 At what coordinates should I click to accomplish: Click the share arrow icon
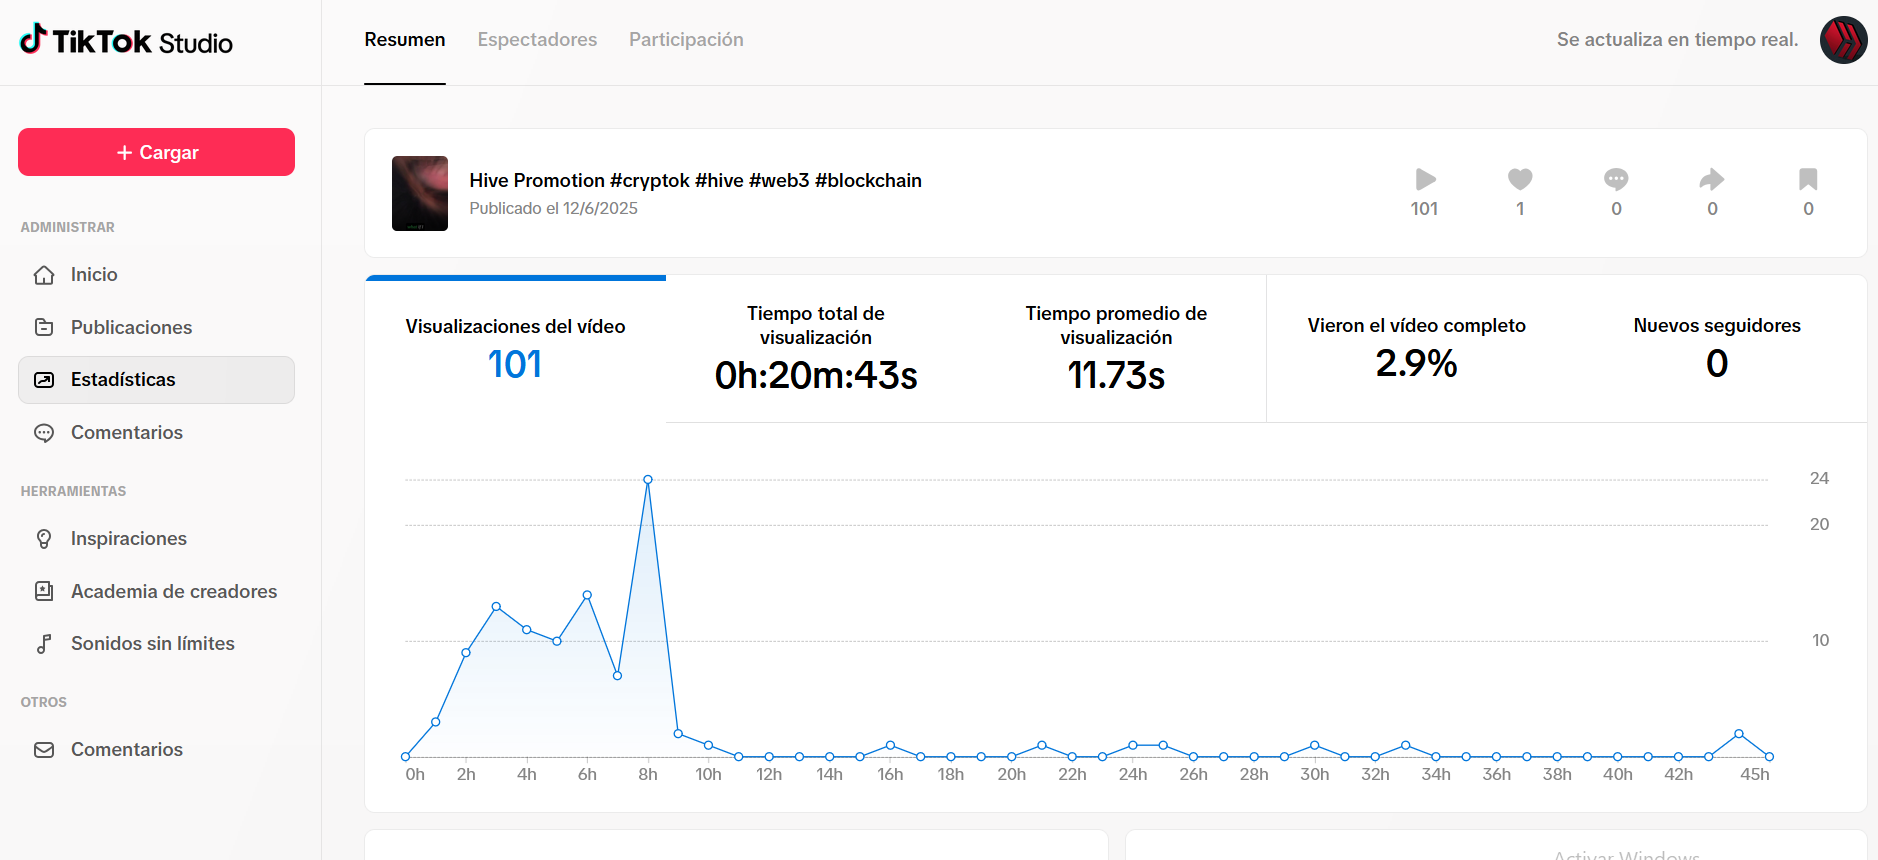pos(1712,179)
